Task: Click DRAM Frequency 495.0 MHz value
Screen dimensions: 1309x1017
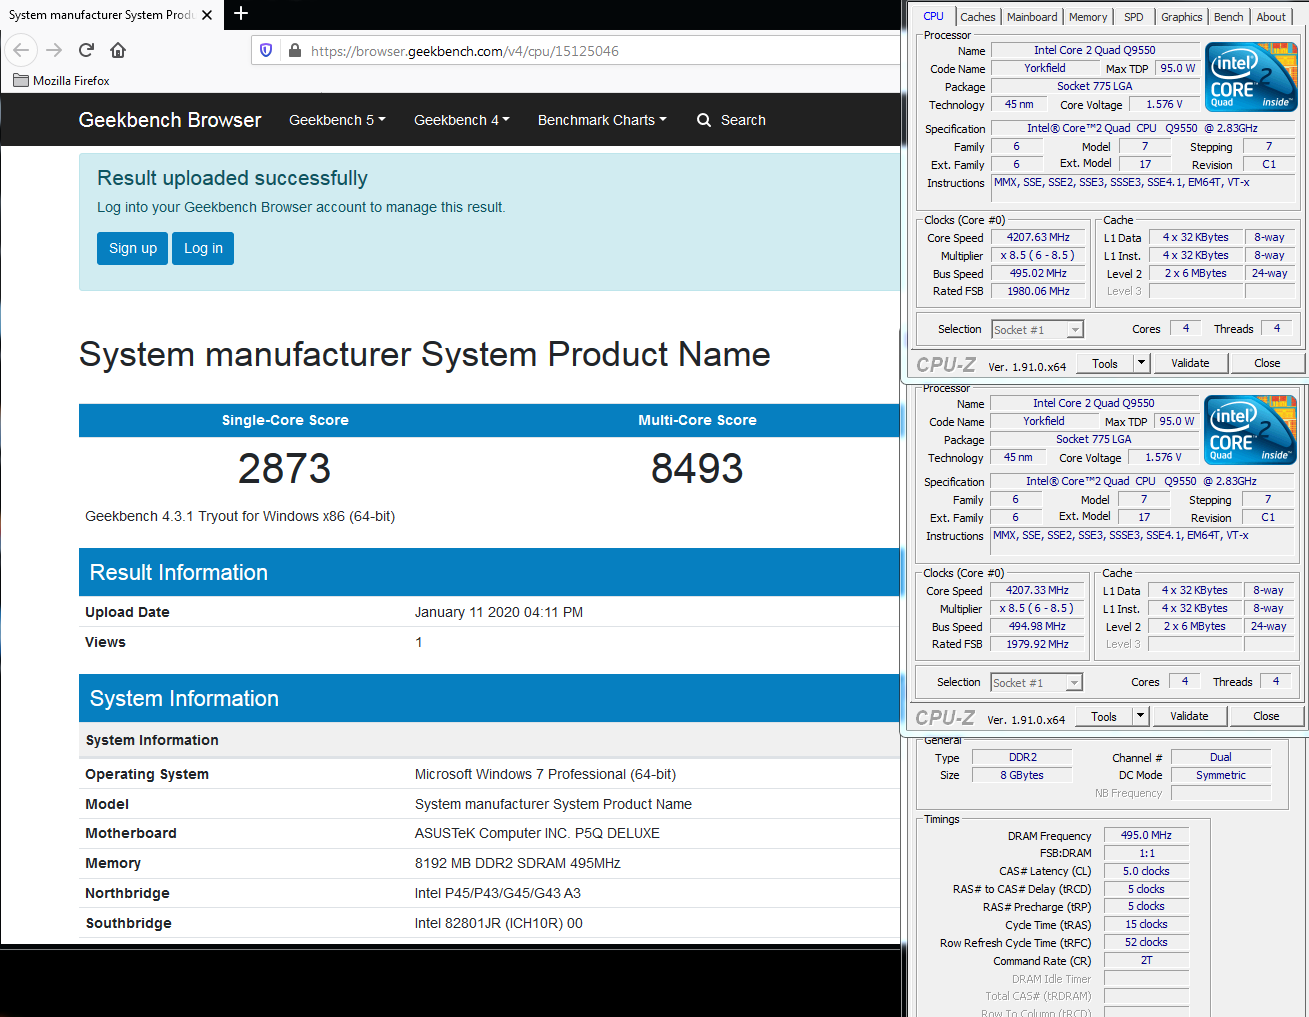Action: point(1146,835)
